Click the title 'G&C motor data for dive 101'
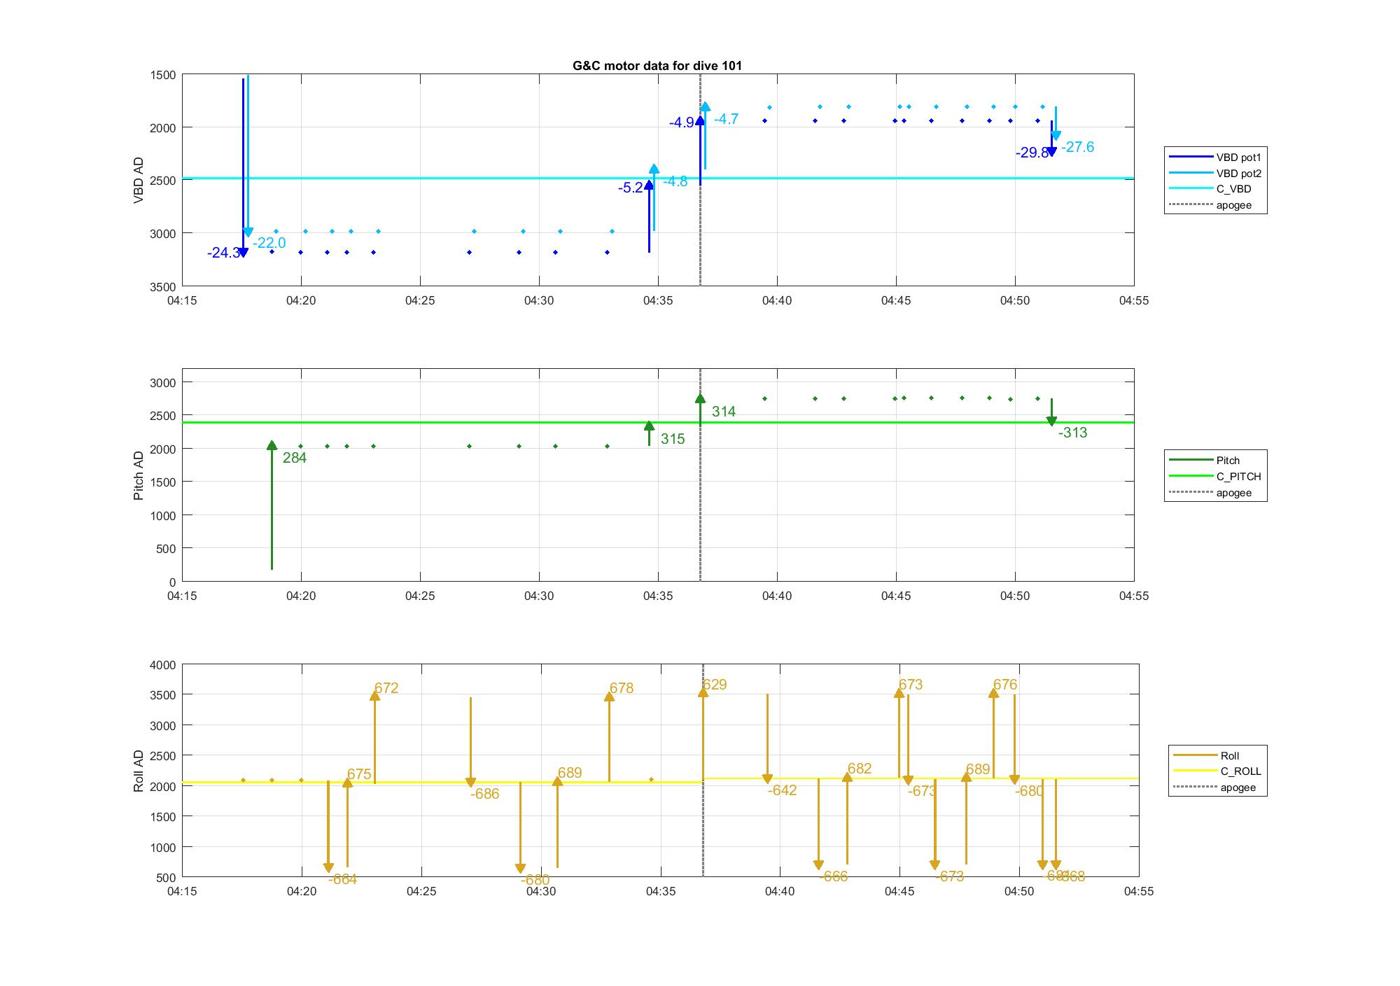Viewport: 1400px width, 986px height. pos(657,65)
